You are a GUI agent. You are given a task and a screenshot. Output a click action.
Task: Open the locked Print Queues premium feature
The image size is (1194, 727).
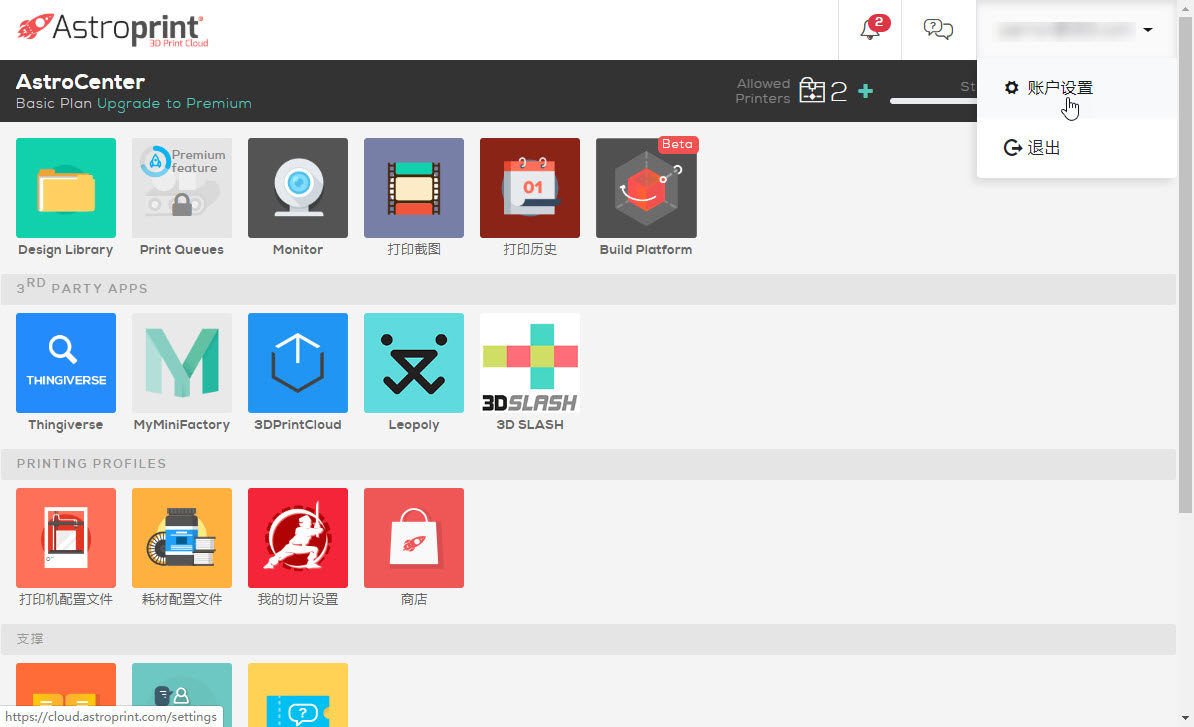tap(182, 188)
